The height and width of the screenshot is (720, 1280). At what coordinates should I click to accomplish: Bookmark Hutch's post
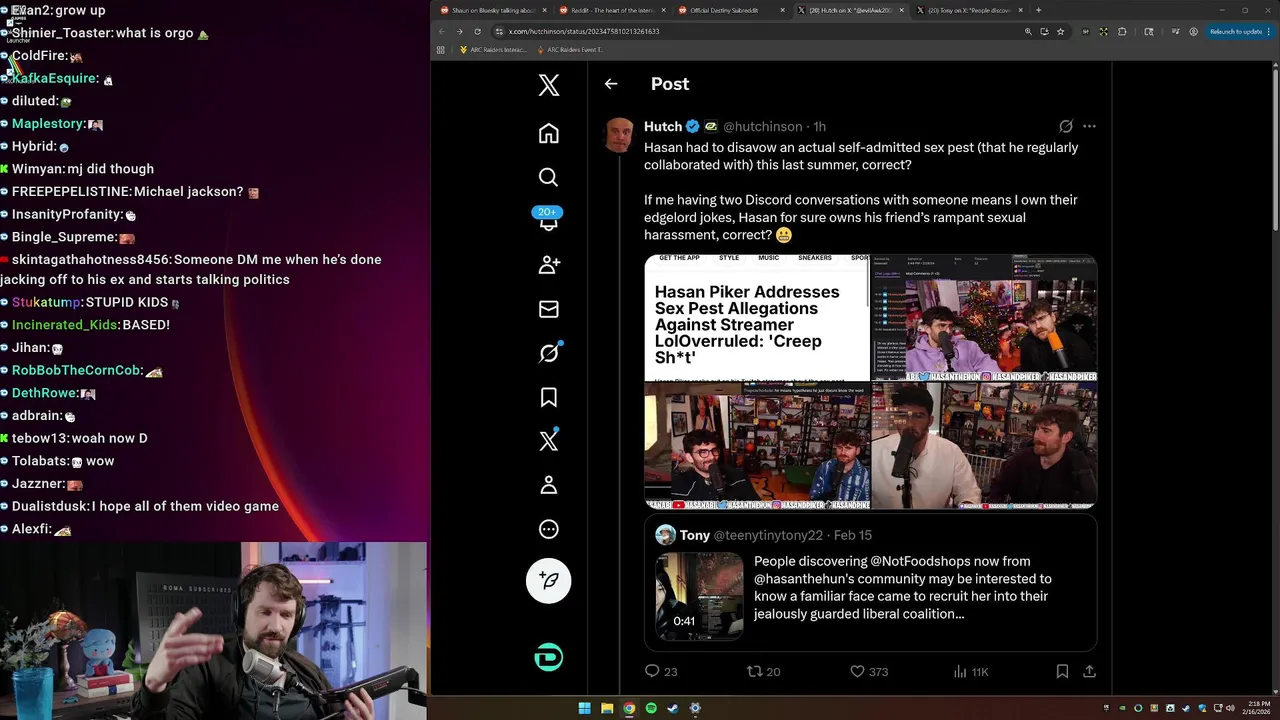1062,671
